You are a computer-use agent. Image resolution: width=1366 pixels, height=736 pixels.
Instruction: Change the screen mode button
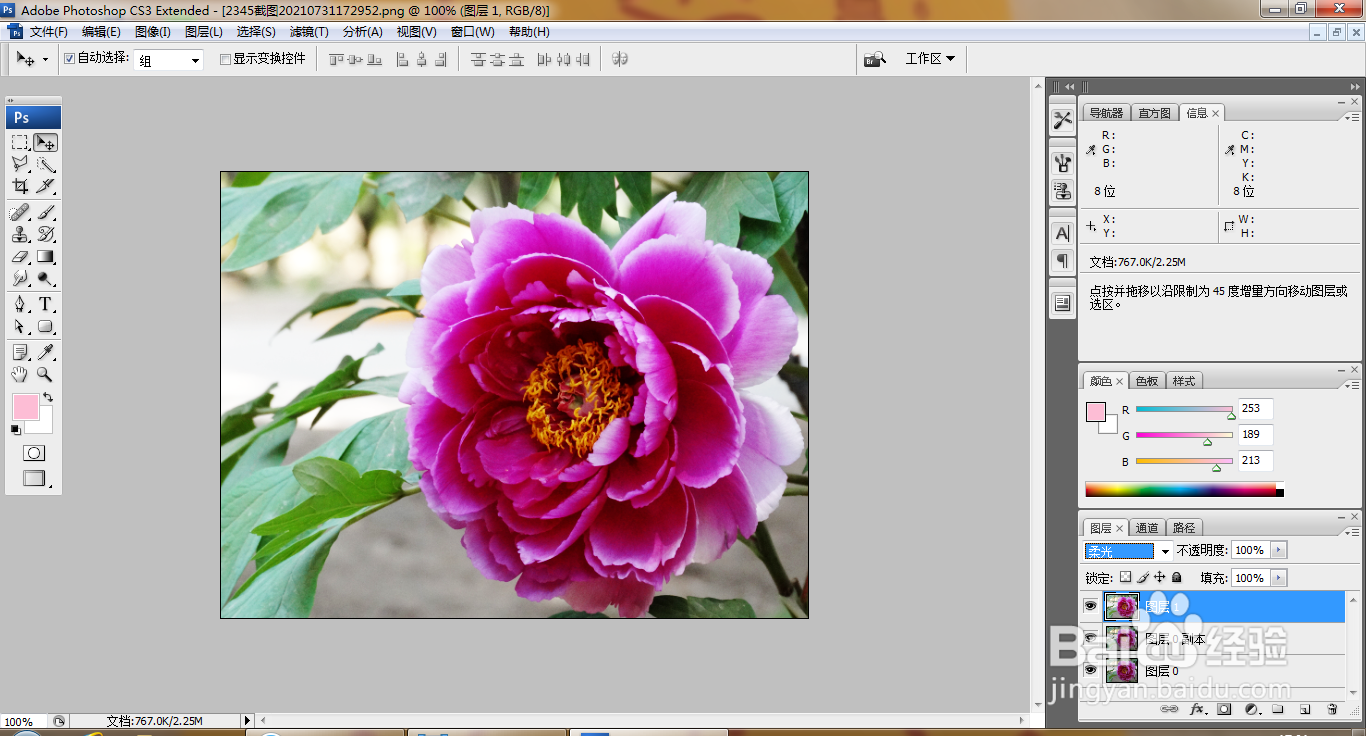pyautogui.click(x=34, y=479)
